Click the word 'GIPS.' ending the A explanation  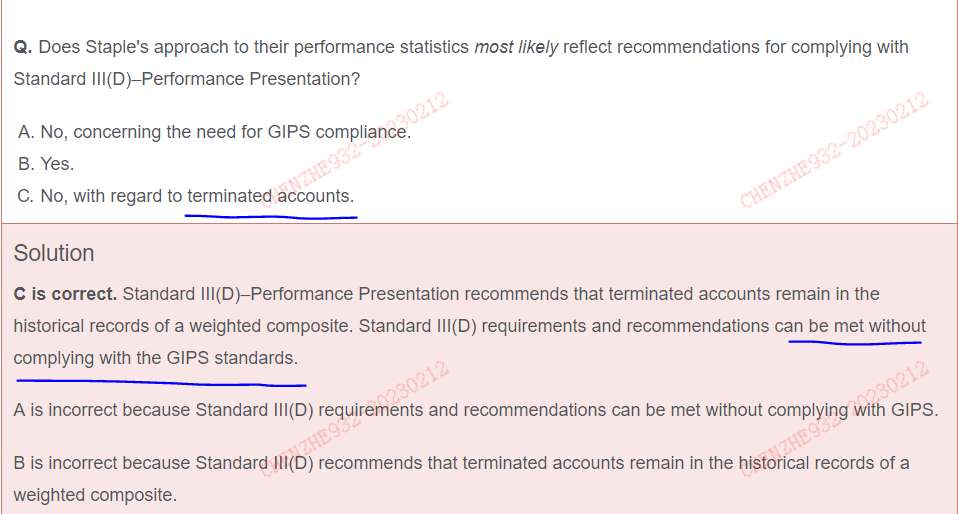915,409
